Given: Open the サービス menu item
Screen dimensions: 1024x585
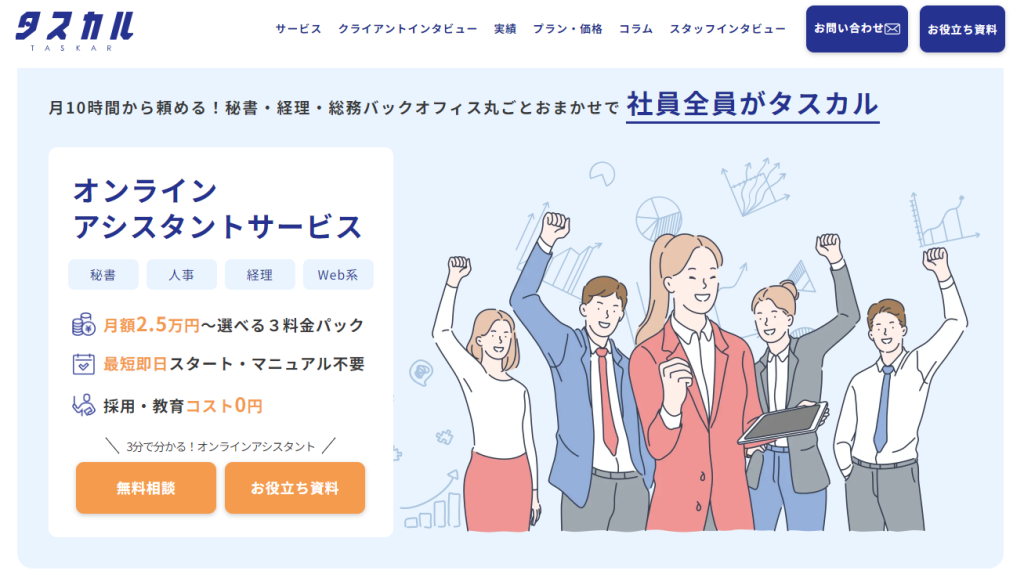Looking at the screenshot, I should point(298,29).
